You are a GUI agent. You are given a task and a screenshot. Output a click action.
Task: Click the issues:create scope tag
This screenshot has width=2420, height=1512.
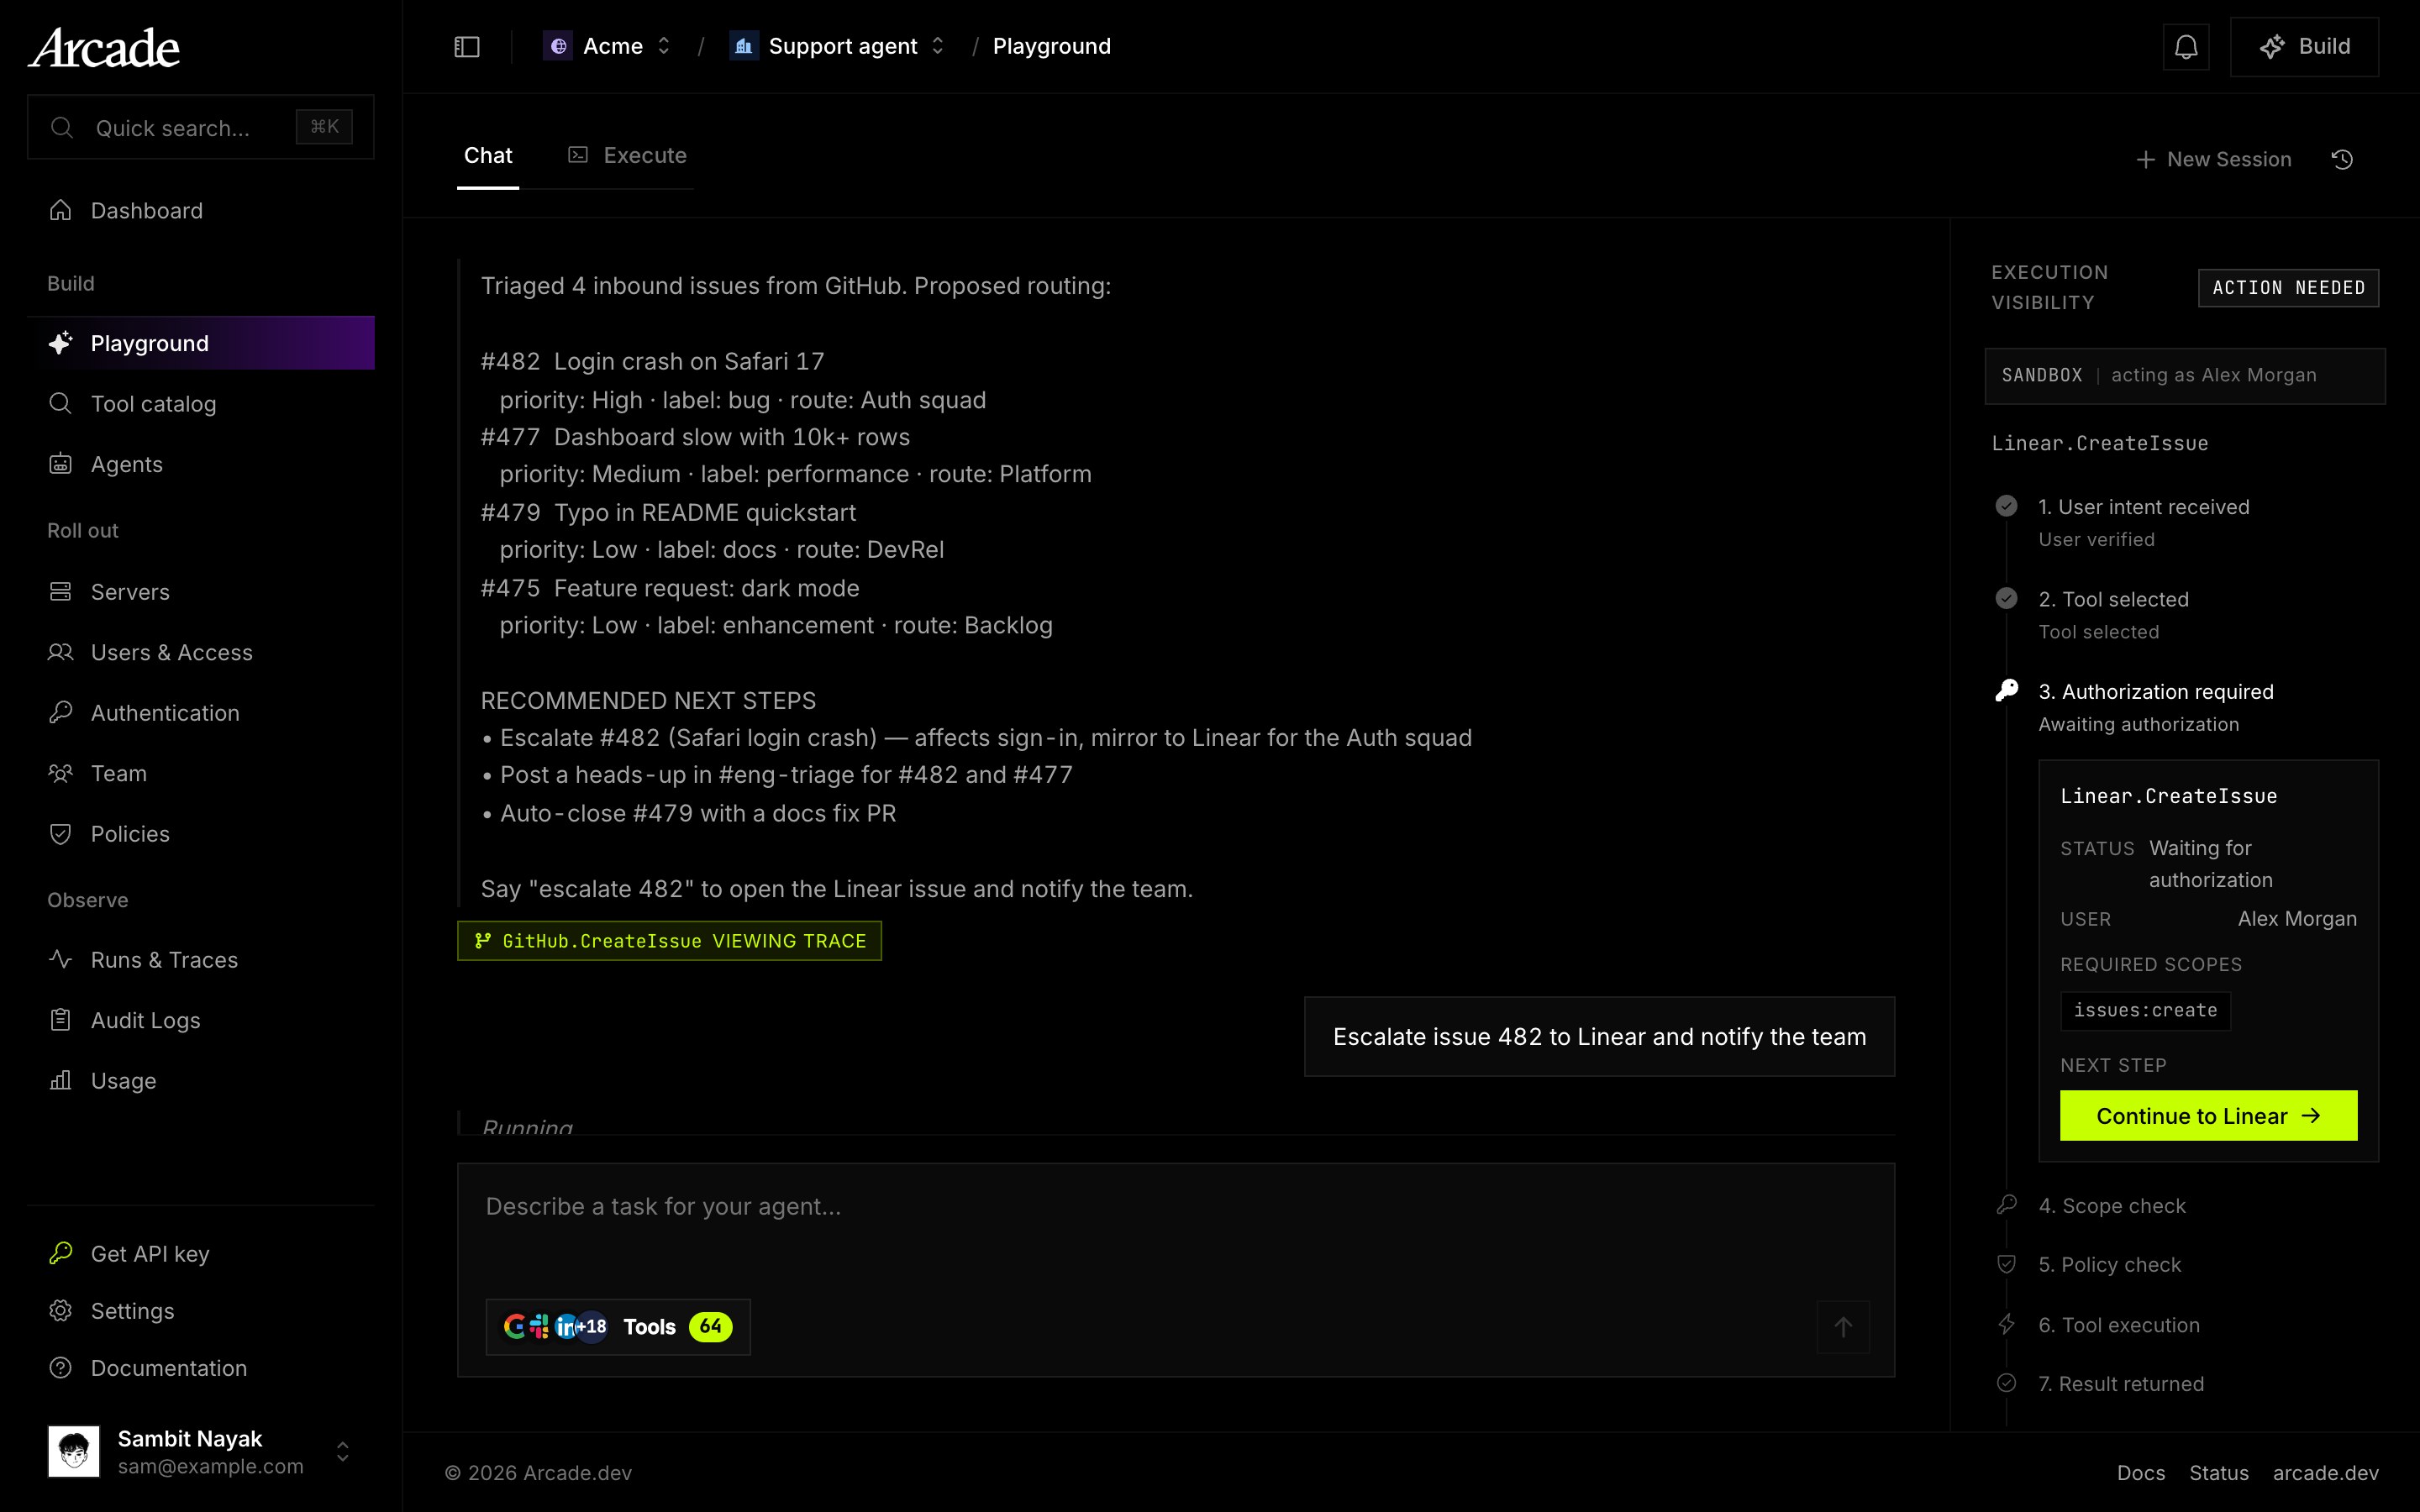2145,1010
